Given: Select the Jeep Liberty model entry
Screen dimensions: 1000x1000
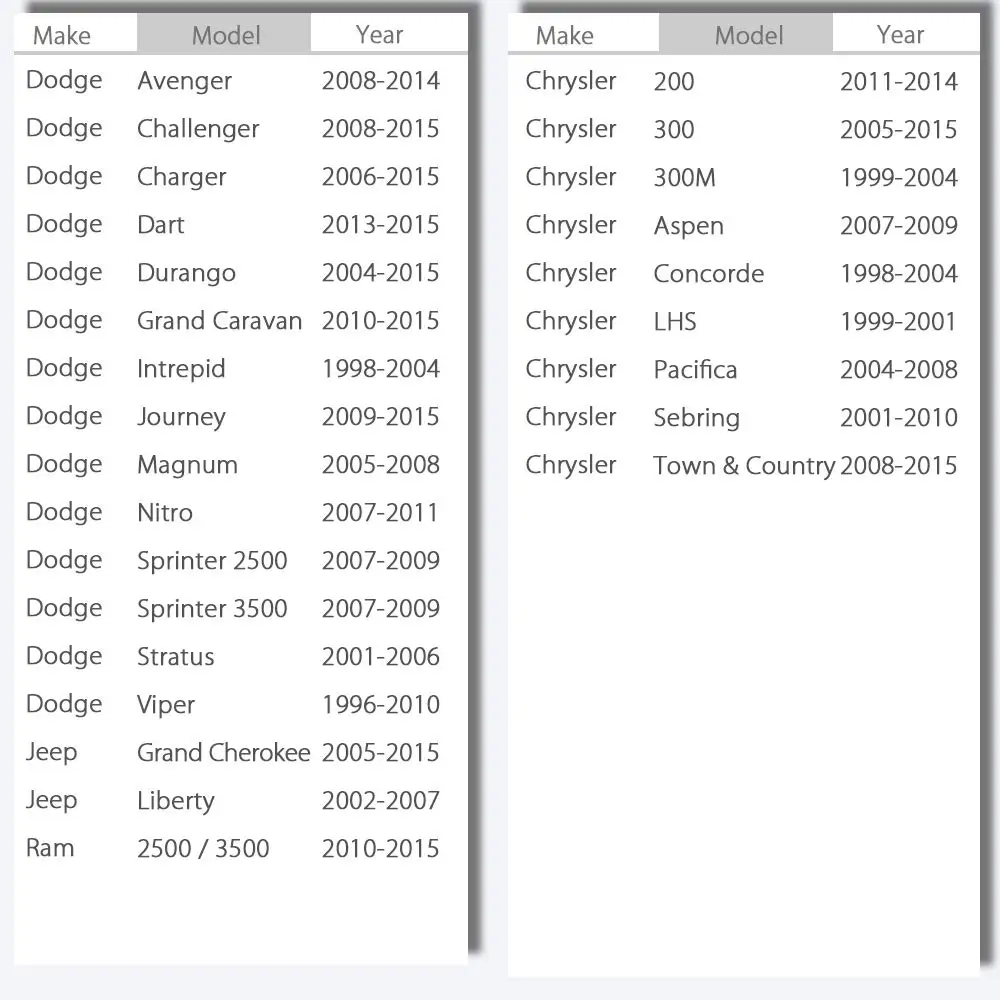Looking at the screenshot, I should click(x=175, y=801).
